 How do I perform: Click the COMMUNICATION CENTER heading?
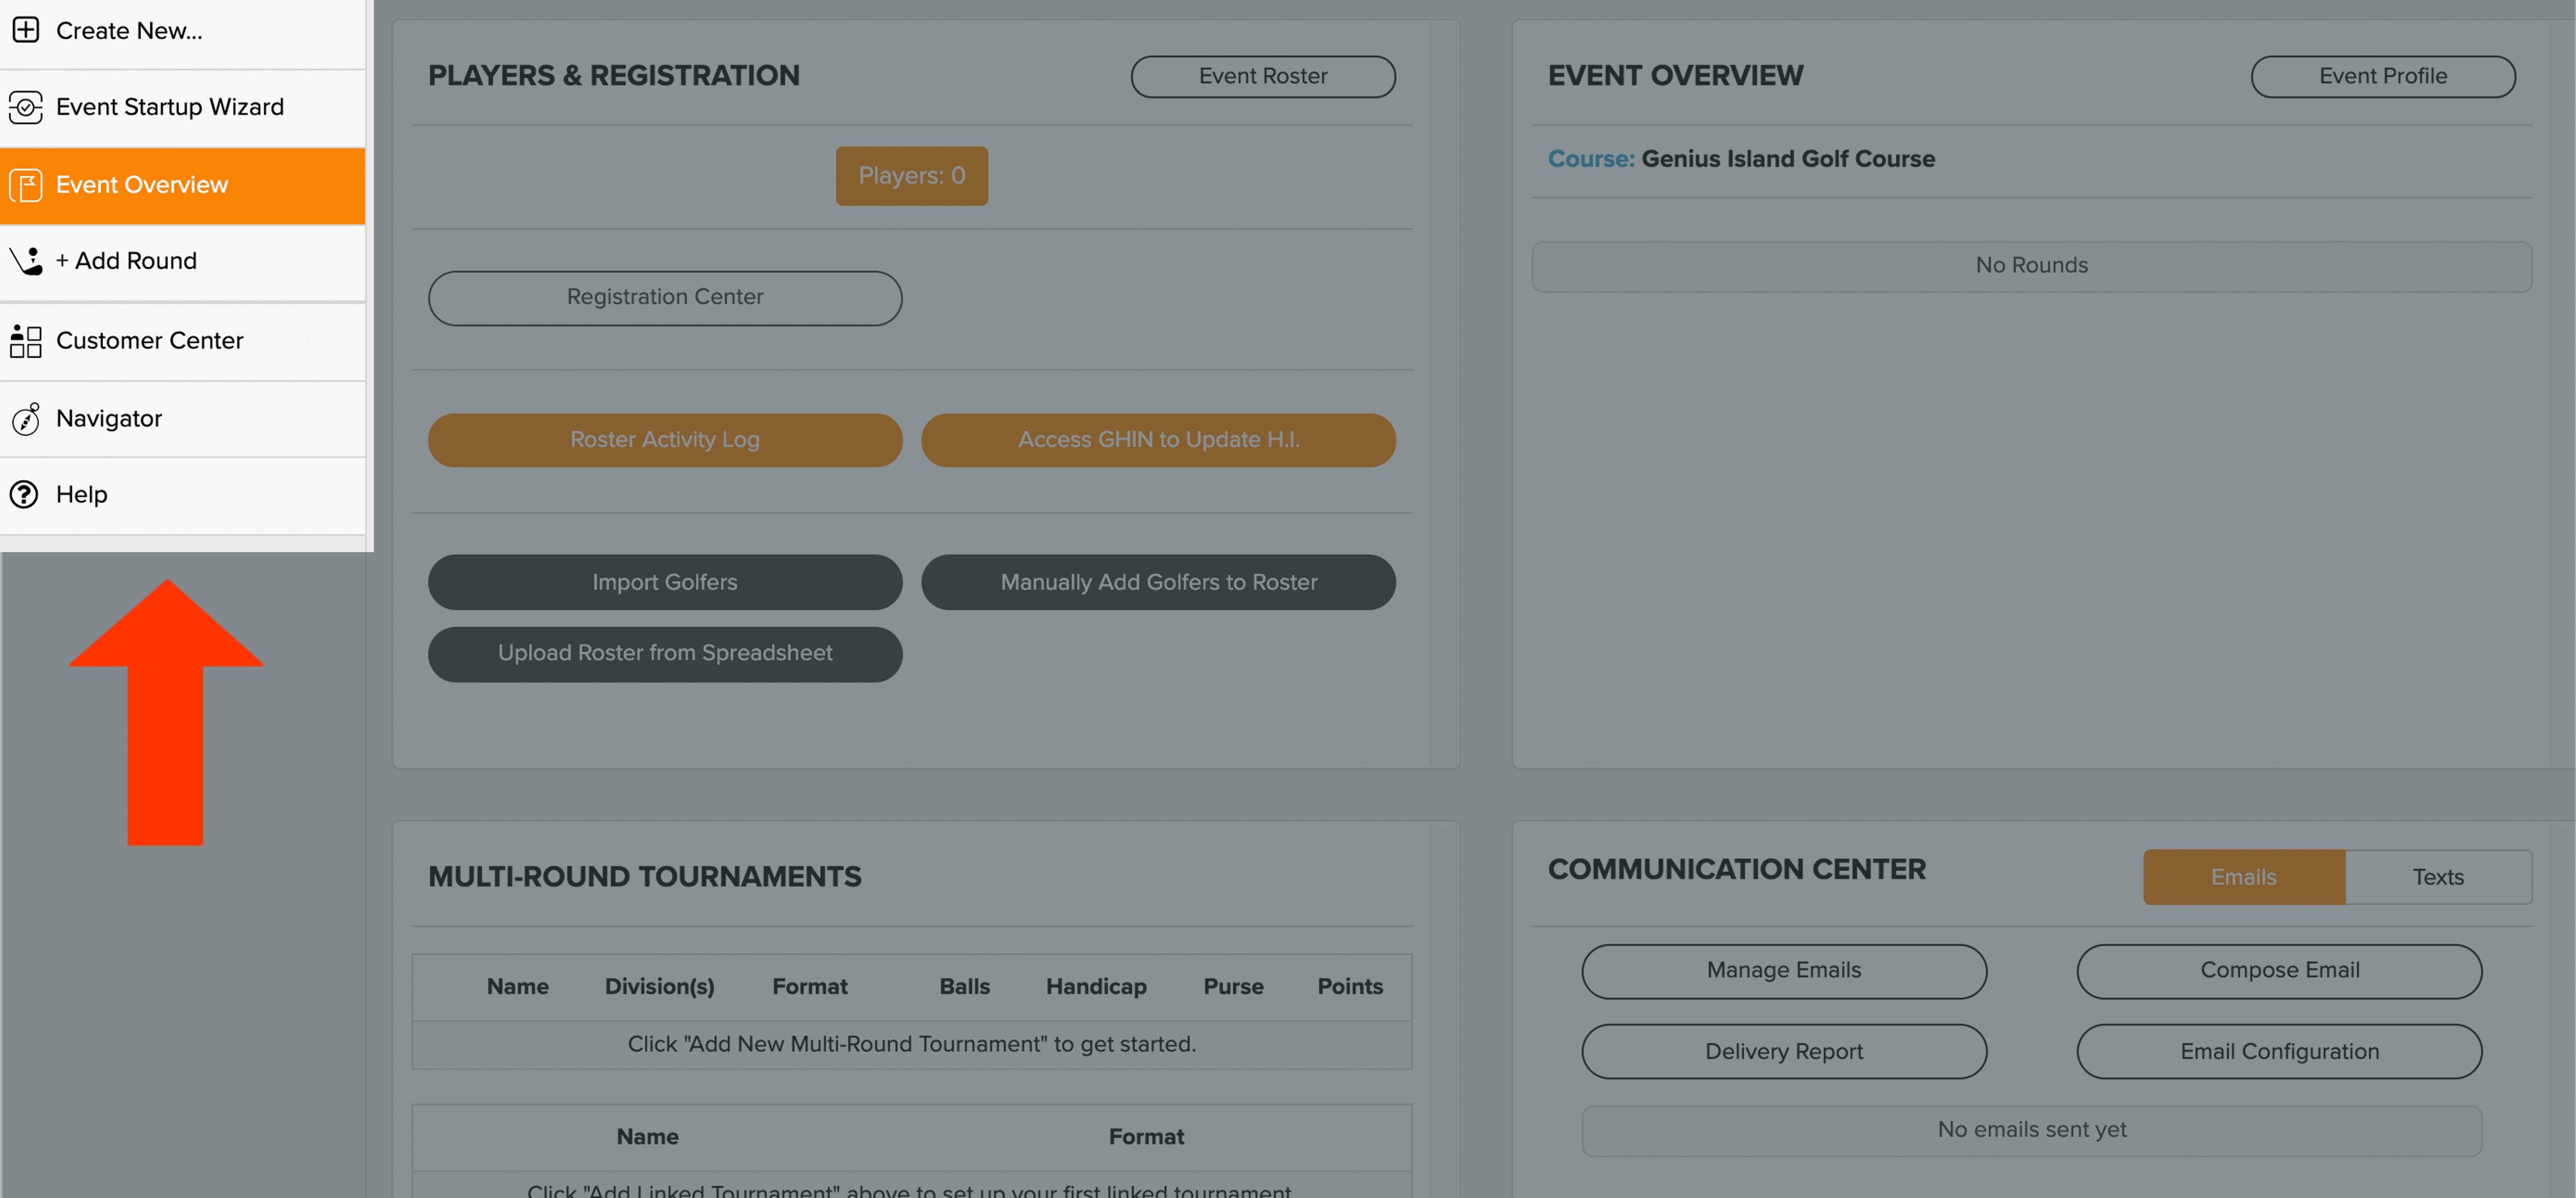[x=1737, y=870]
